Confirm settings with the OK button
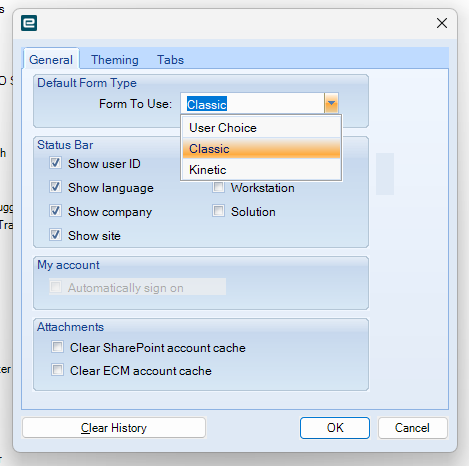469x466 pixels. coord(335,428)
